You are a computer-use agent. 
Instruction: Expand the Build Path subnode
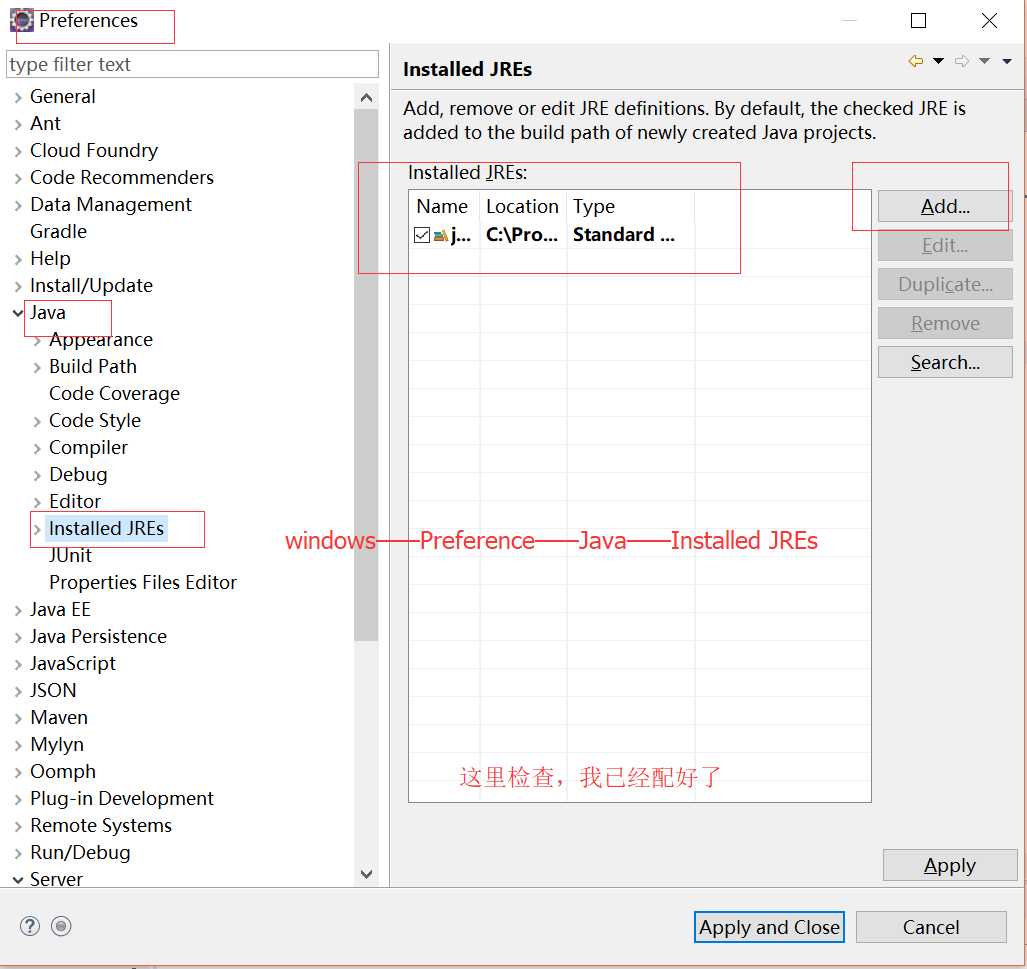[x=37, y=368]
